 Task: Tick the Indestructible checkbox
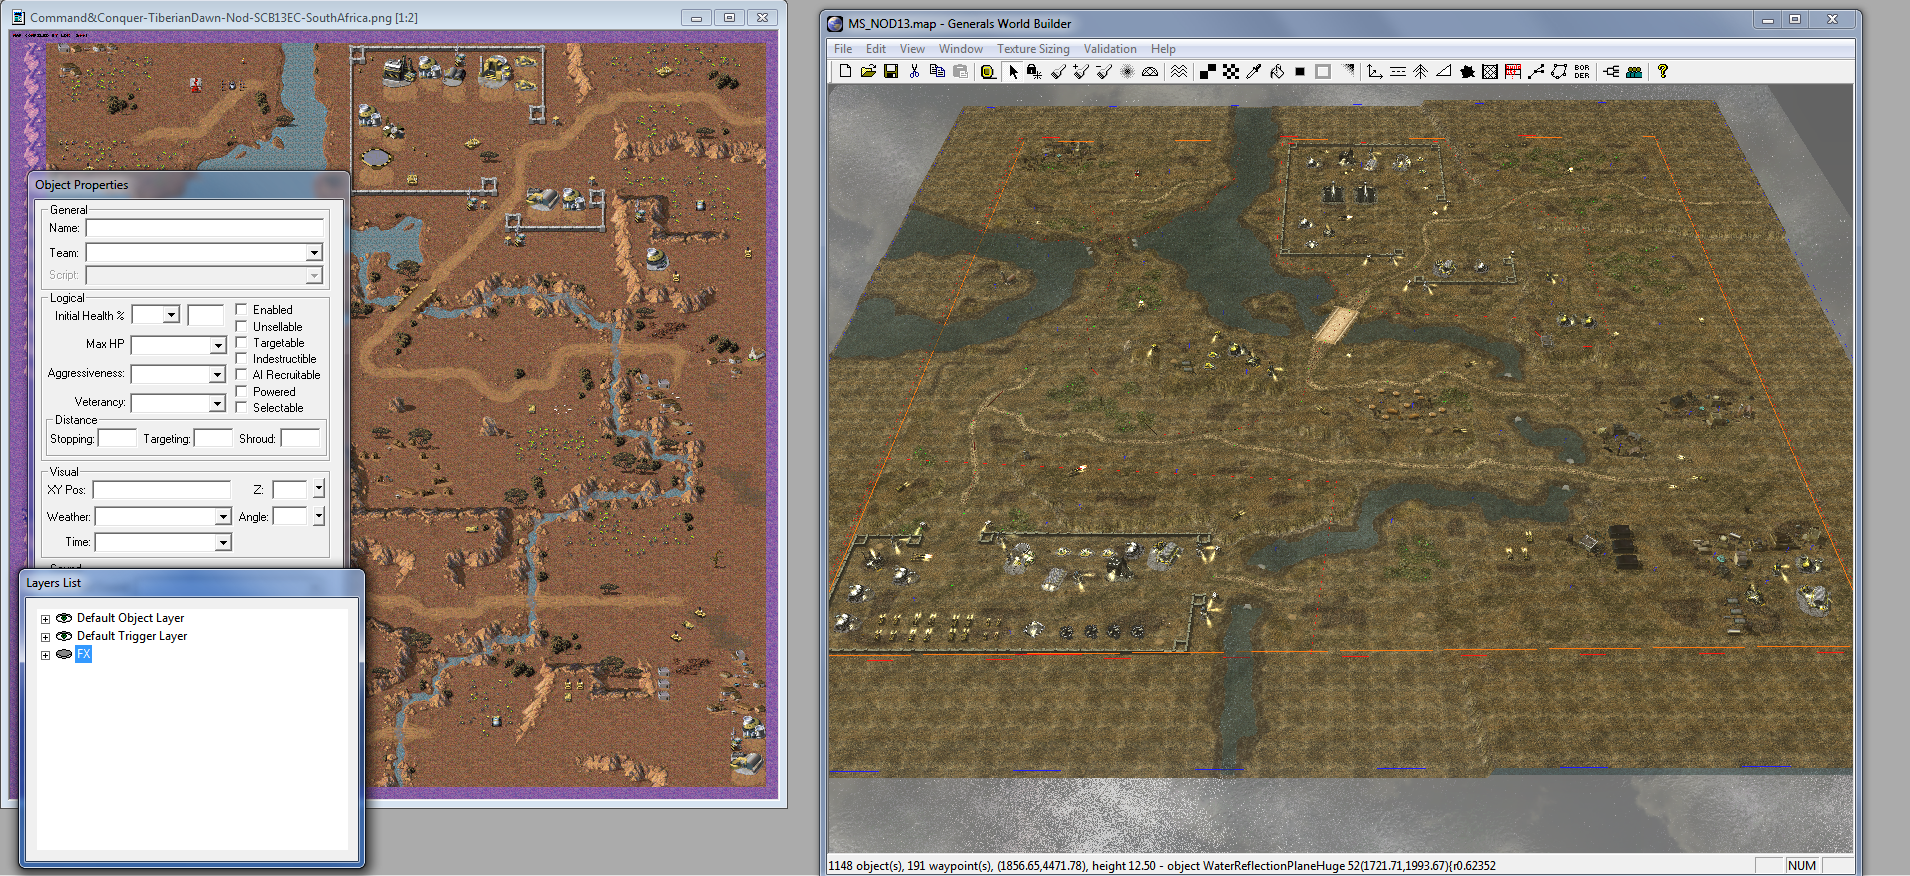coord(241,358)
